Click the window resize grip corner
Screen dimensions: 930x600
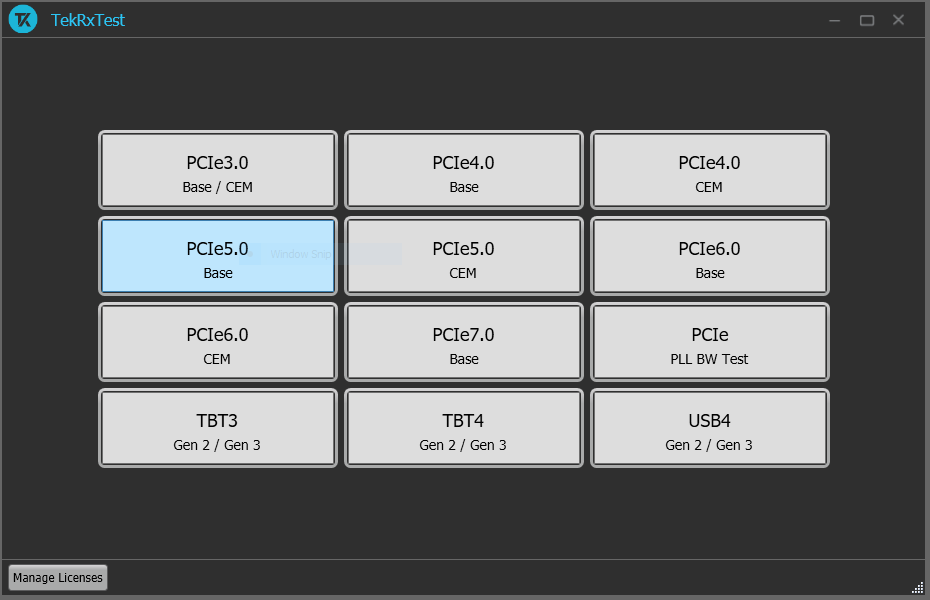pos(918,588)
